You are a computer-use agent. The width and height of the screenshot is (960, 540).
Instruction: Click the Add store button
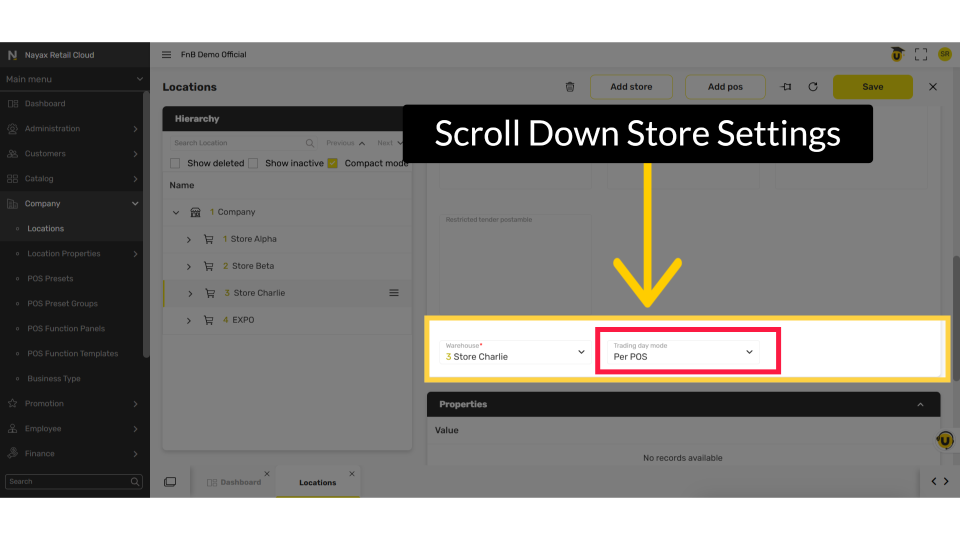point(631,87)
